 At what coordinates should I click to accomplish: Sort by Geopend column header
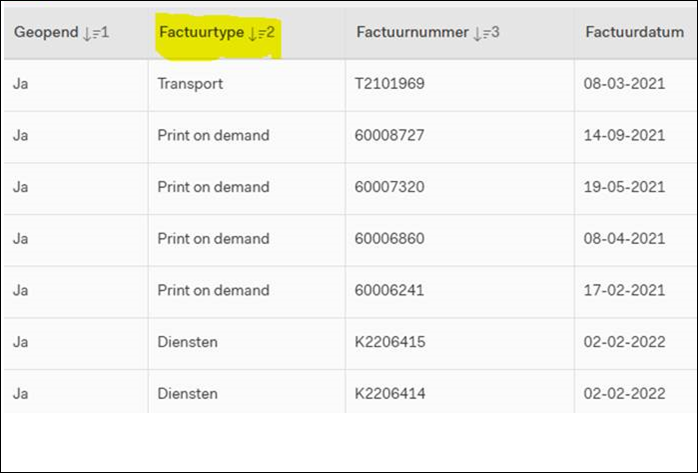47,33
